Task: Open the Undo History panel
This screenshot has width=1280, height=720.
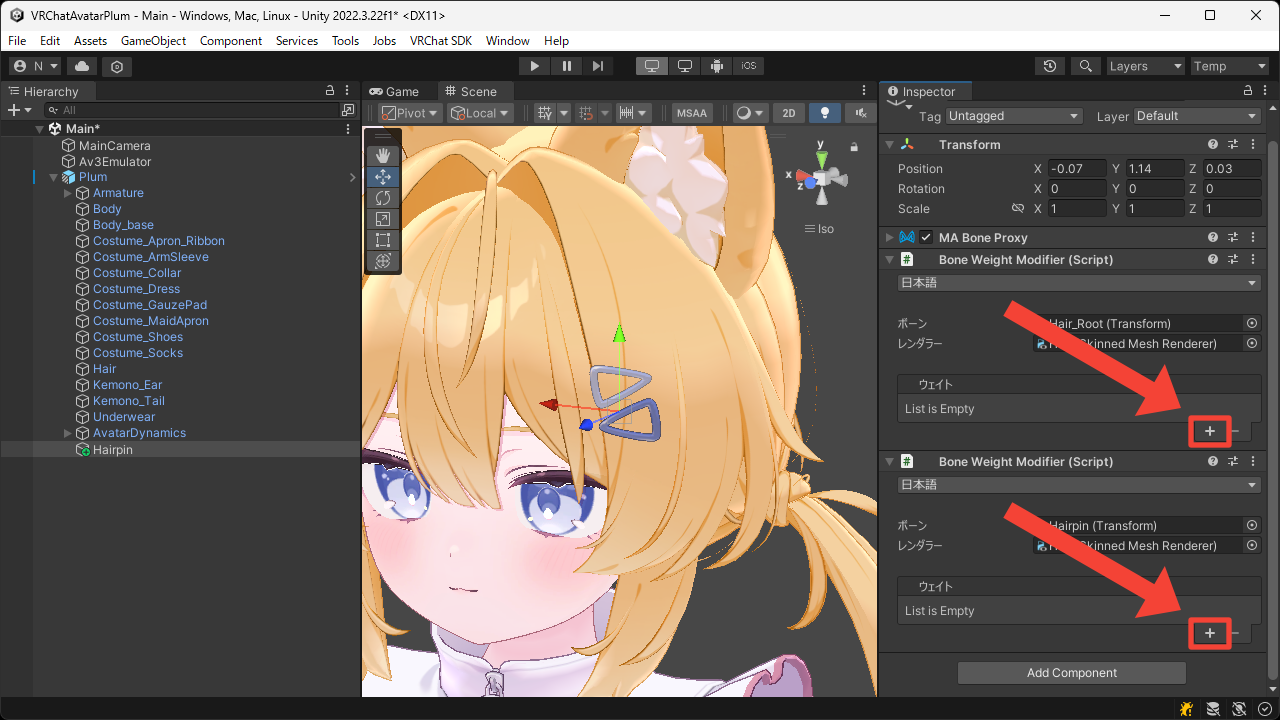Action: pos(1049,65)
